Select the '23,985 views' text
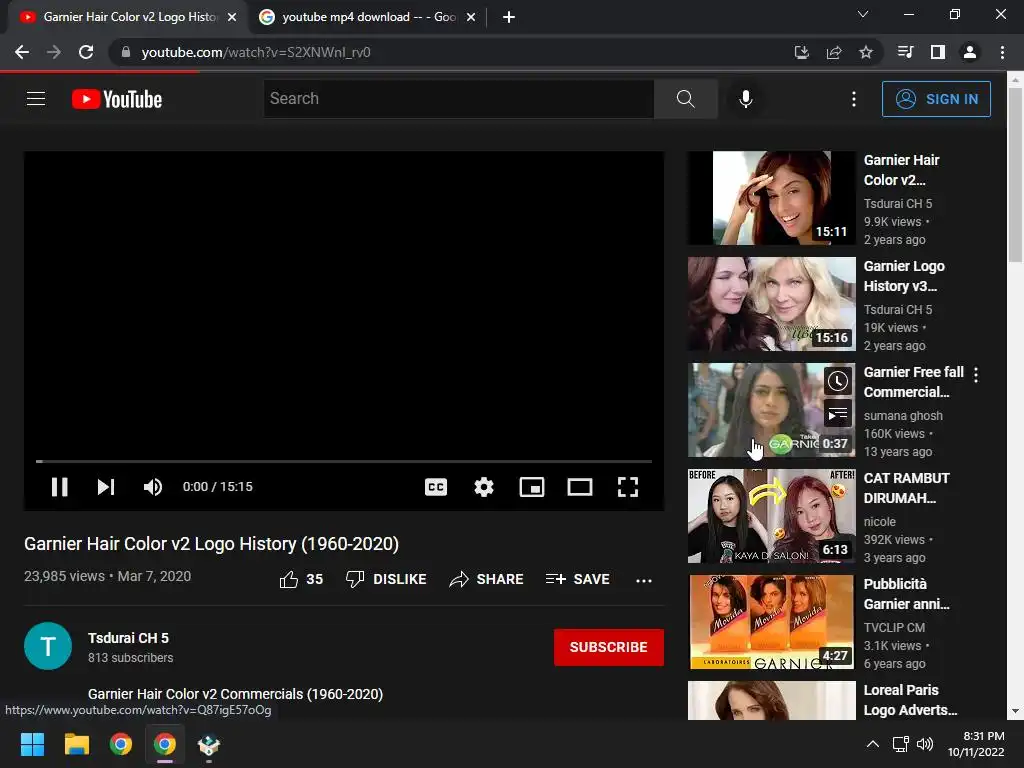The height and width of the screenshot is (768, 1024). pos(64,576)
